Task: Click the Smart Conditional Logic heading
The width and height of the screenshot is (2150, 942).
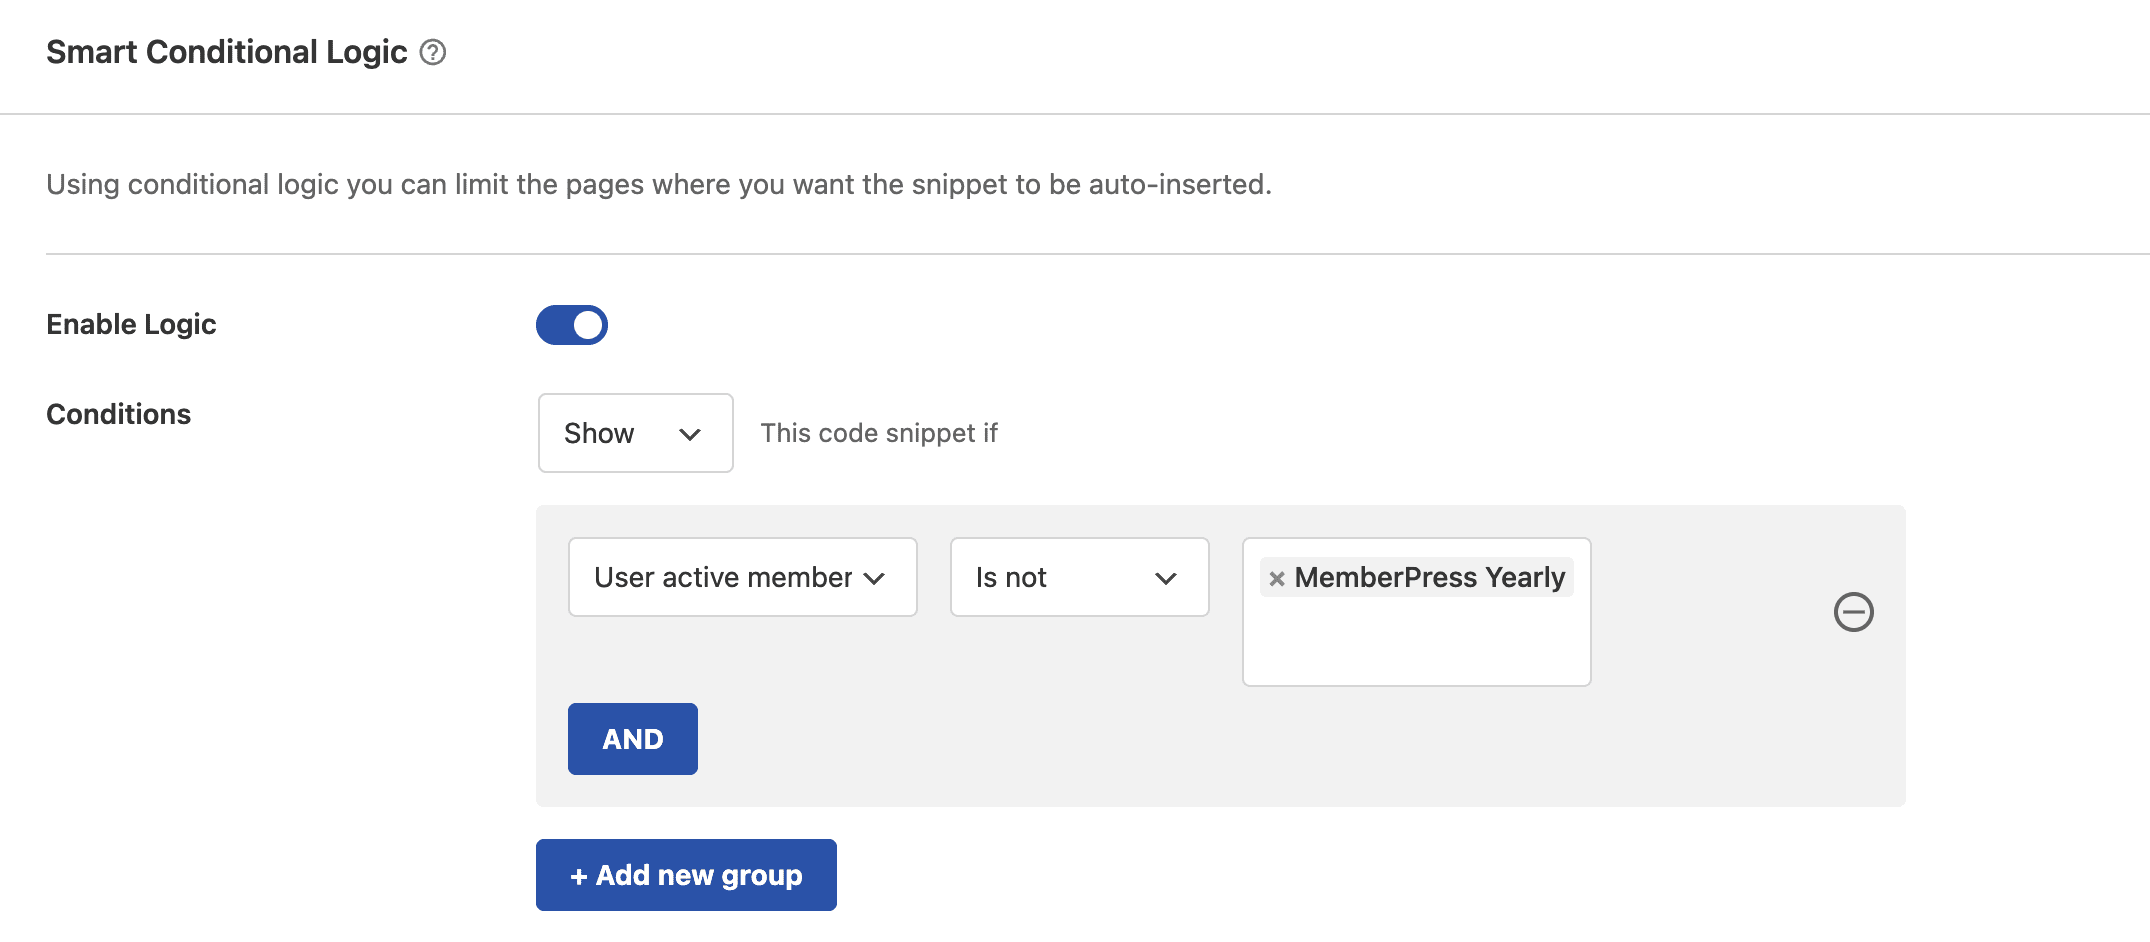Action: tap(227, 52)
